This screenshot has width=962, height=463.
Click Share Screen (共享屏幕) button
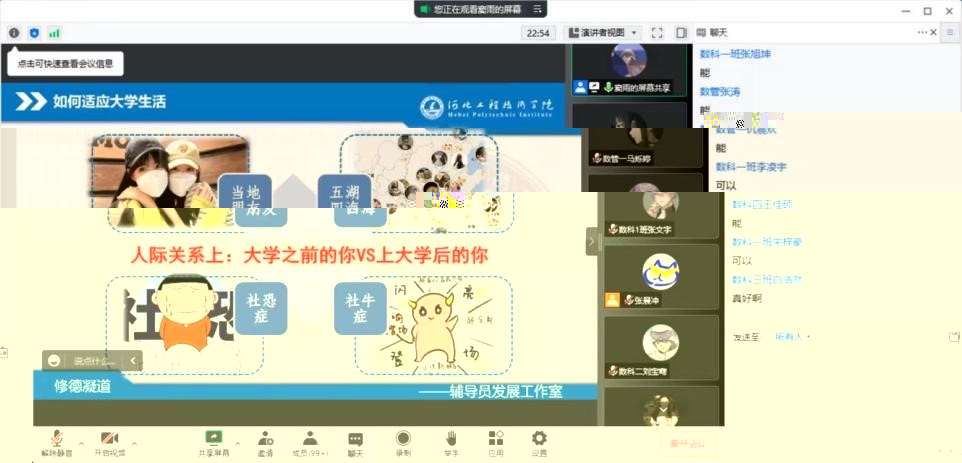tap(213, 443)
